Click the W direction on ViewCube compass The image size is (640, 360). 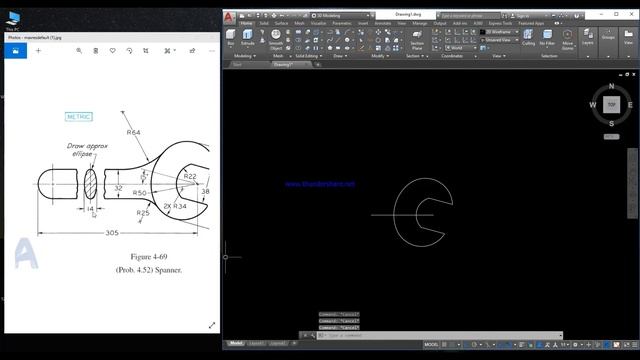tap(593, 105)
